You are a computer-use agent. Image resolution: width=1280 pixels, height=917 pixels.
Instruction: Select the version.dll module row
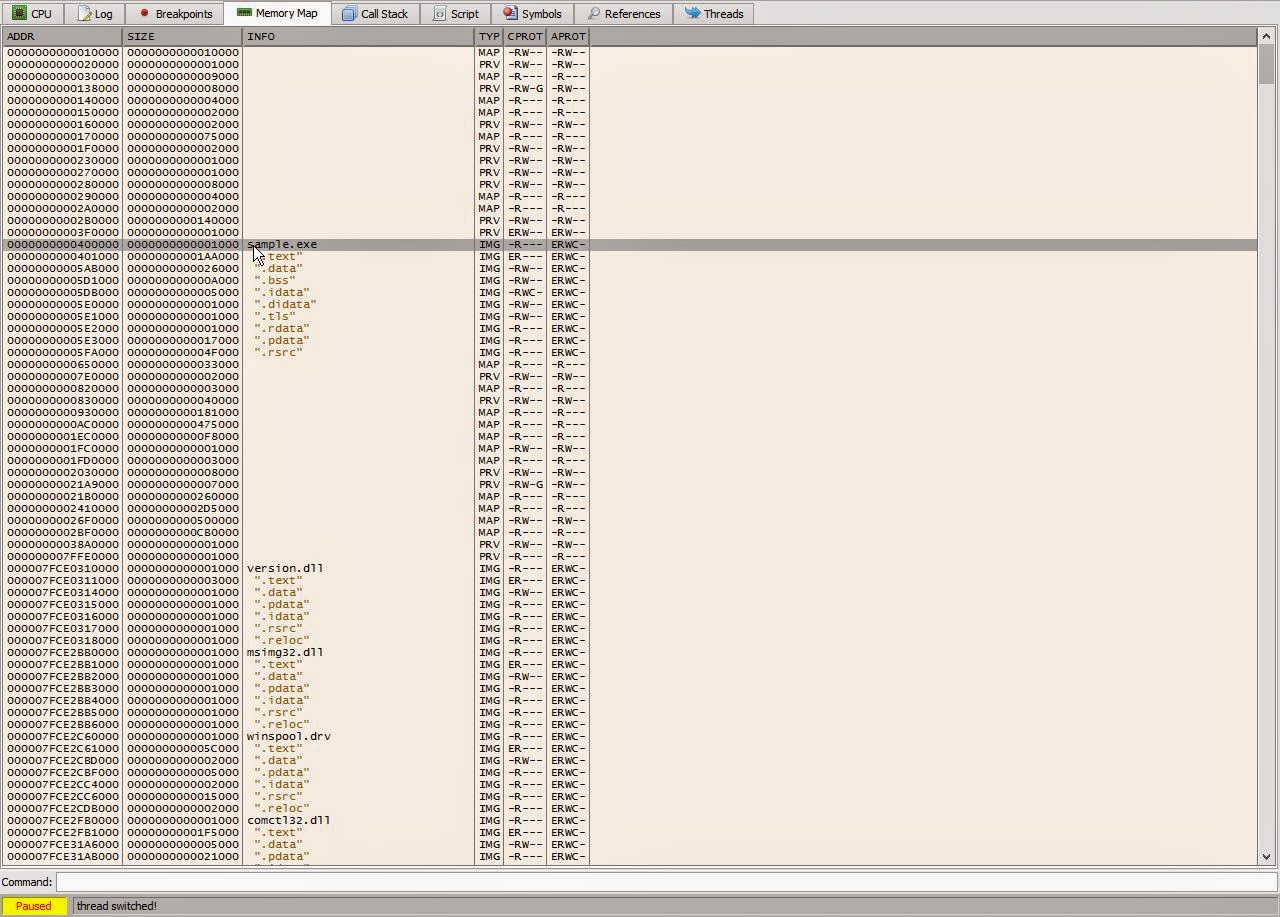[285, 569]
